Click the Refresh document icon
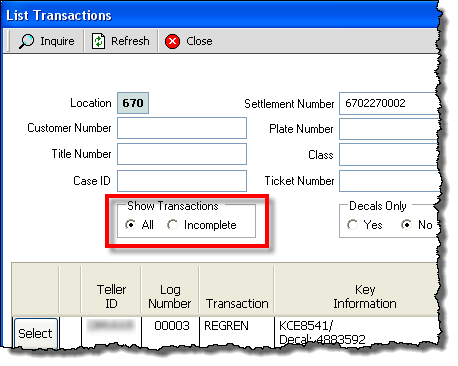 pos(98,41)
